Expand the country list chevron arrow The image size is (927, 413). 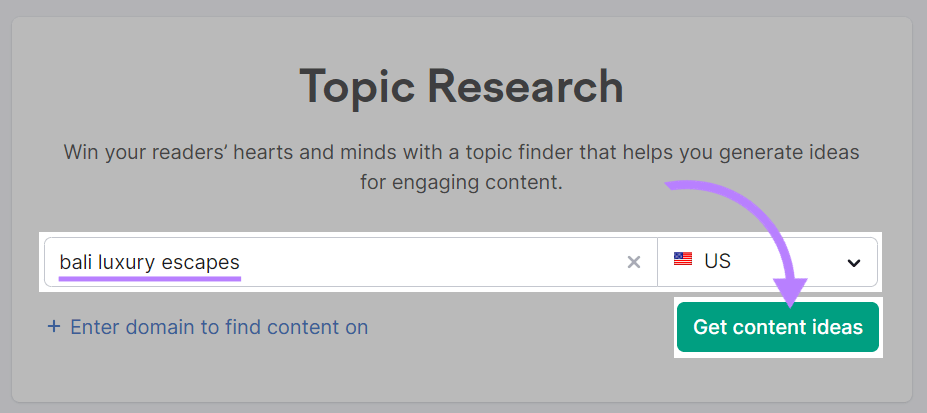[854, 262]
